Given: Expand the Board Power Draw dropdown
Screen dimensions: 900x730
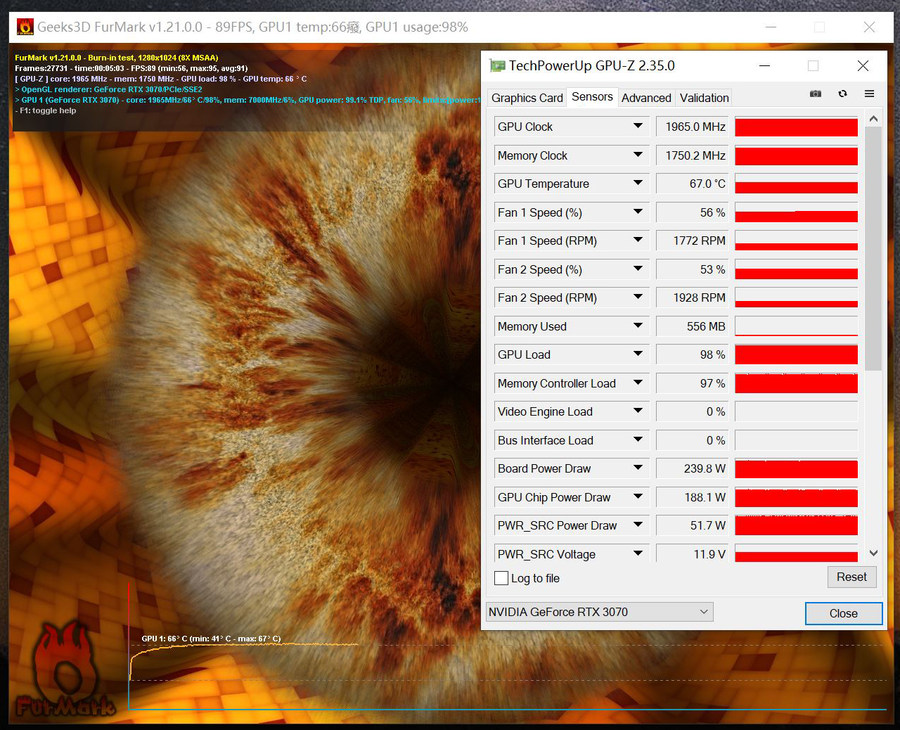Looking at the screenshot, I should 638,469.
